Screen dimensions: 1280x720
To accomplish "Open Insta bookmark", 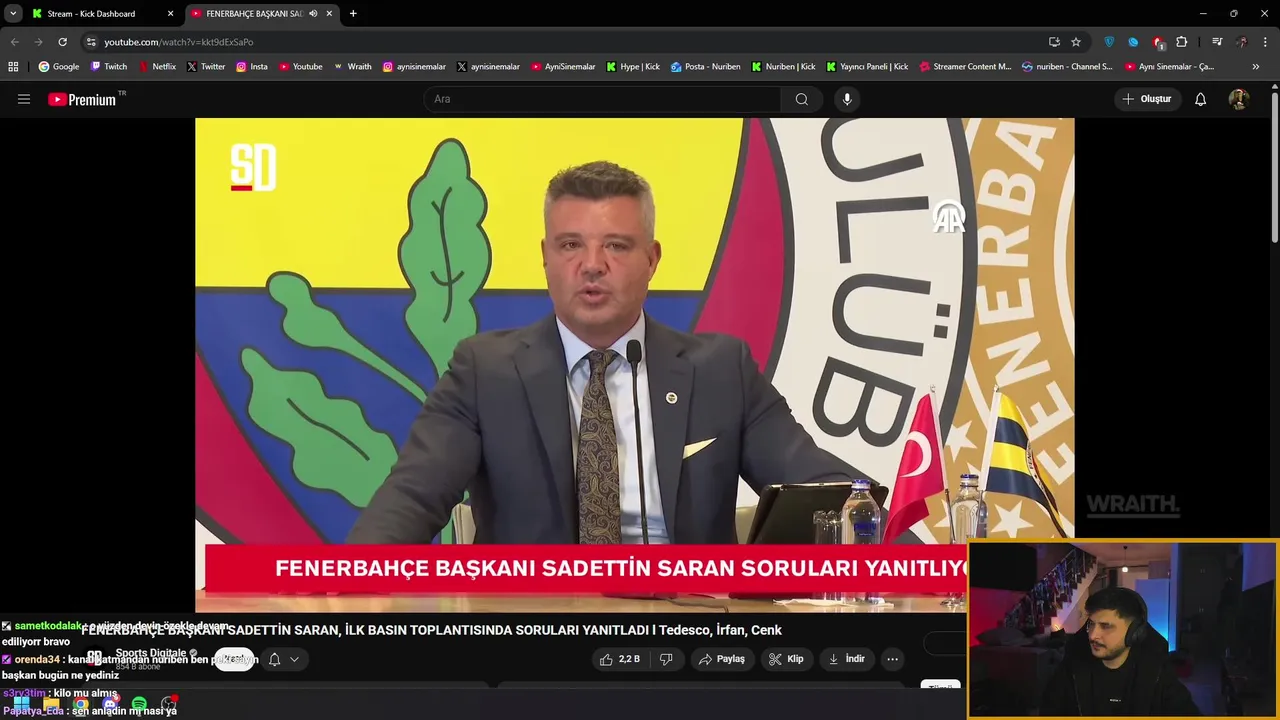I will coord(251,67).
